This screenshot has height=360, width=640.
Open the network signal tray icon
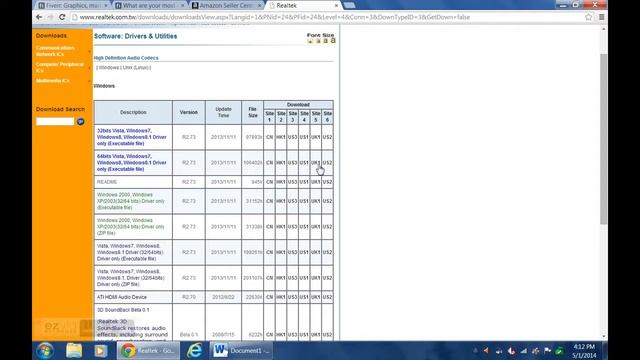(524, 351)
